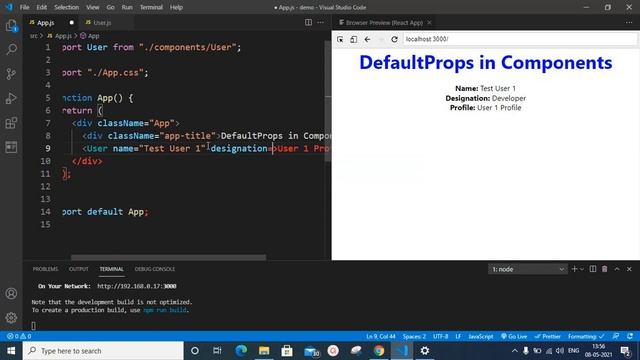Click the App.js breadcrumb item

pyautogui.click(x=60, y=36)
